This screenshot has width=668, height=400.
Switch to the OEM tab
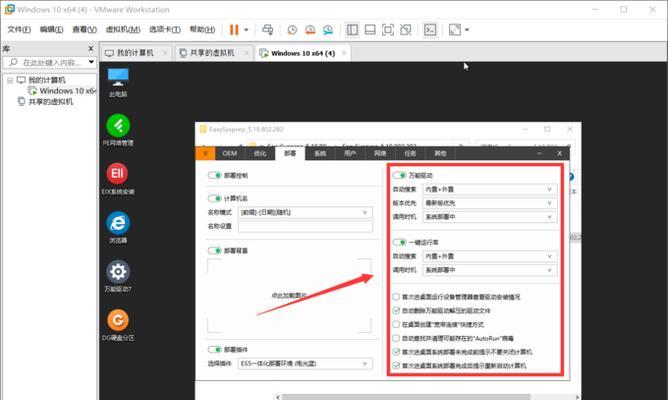click(230, 153)
